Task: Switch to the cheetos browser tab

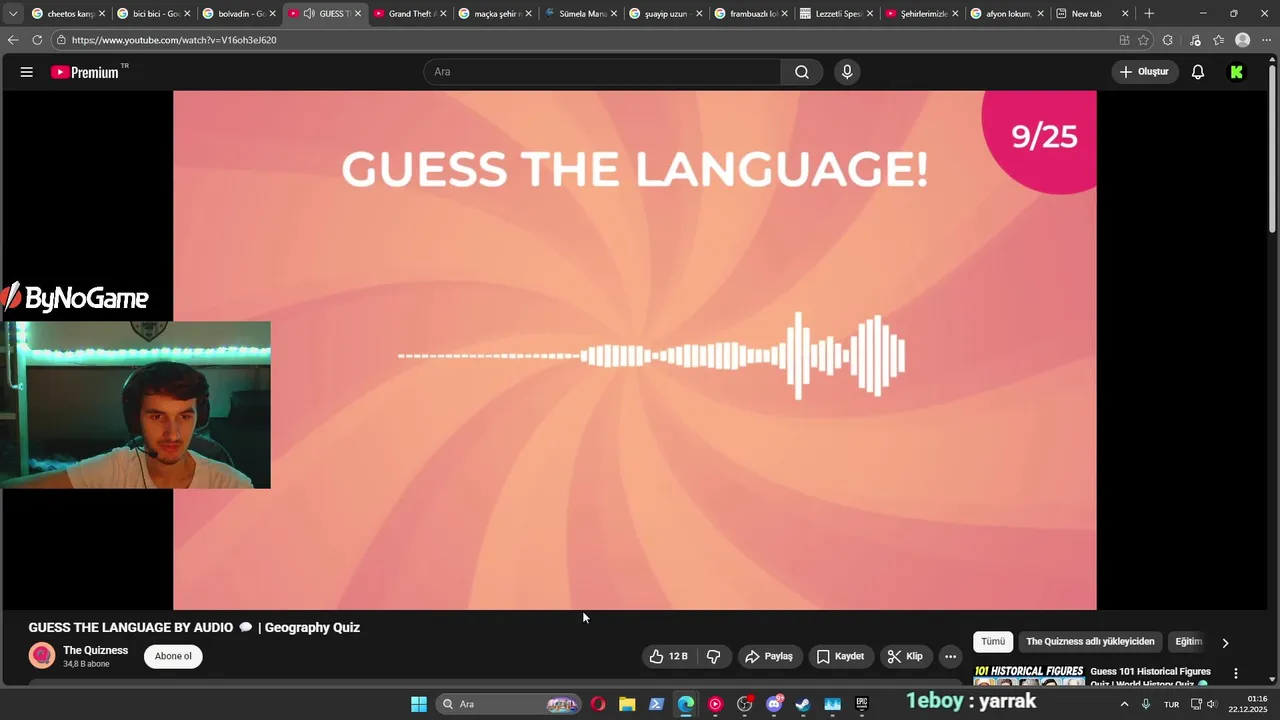Action: 66,14
